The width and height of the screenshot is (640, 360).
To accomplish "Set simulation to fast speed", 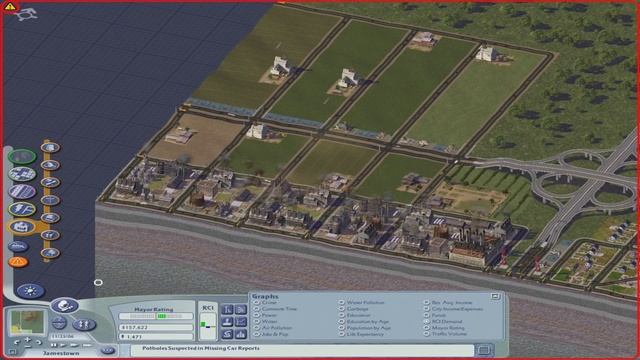I will [x=74, y=345].
